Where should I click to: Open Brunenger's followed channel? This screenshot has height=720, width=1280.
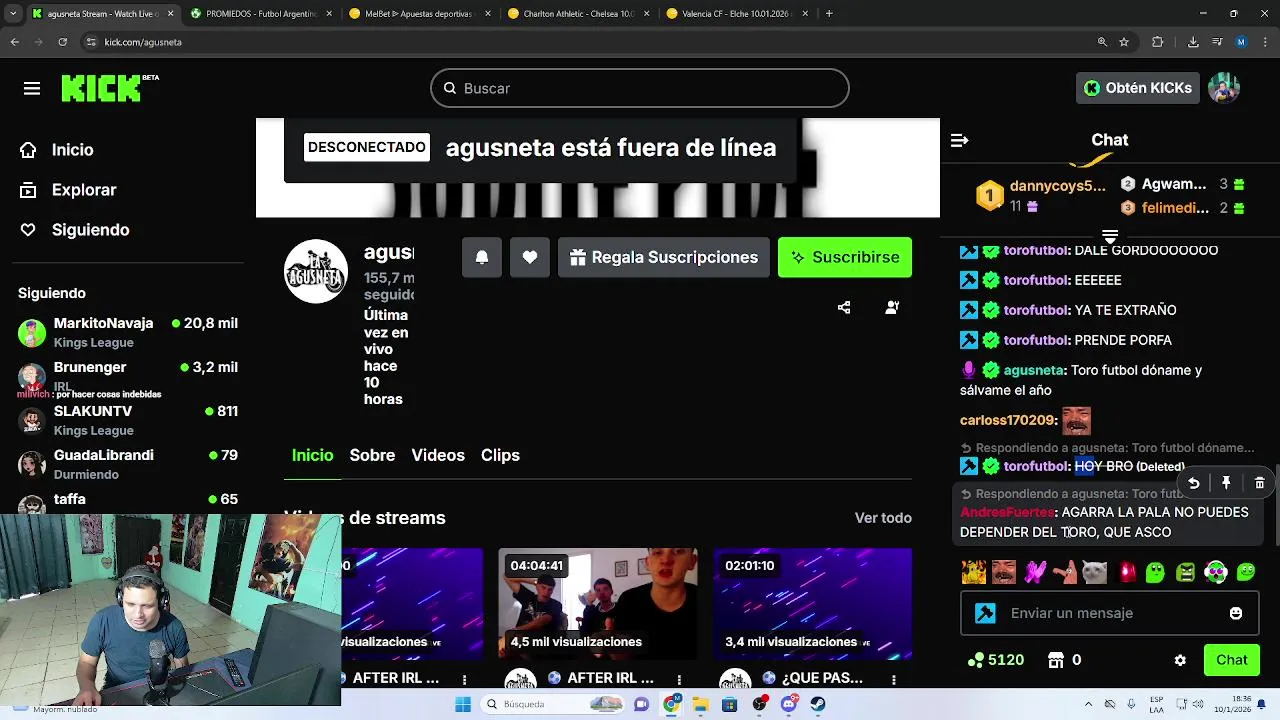[128, 376]
